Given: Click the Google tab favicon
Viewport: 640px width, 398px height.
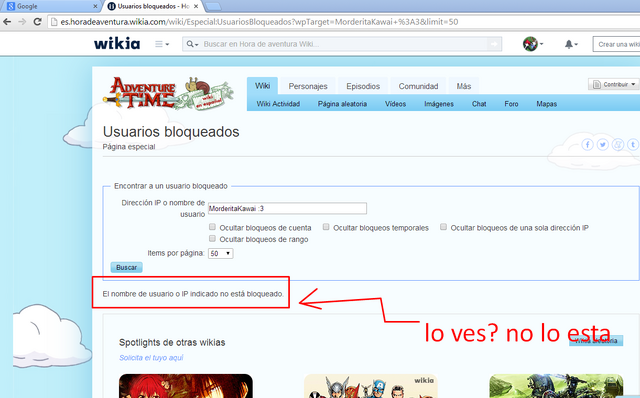Looking at the screenshot, I should pyautogui.click(x=11, y=6).
